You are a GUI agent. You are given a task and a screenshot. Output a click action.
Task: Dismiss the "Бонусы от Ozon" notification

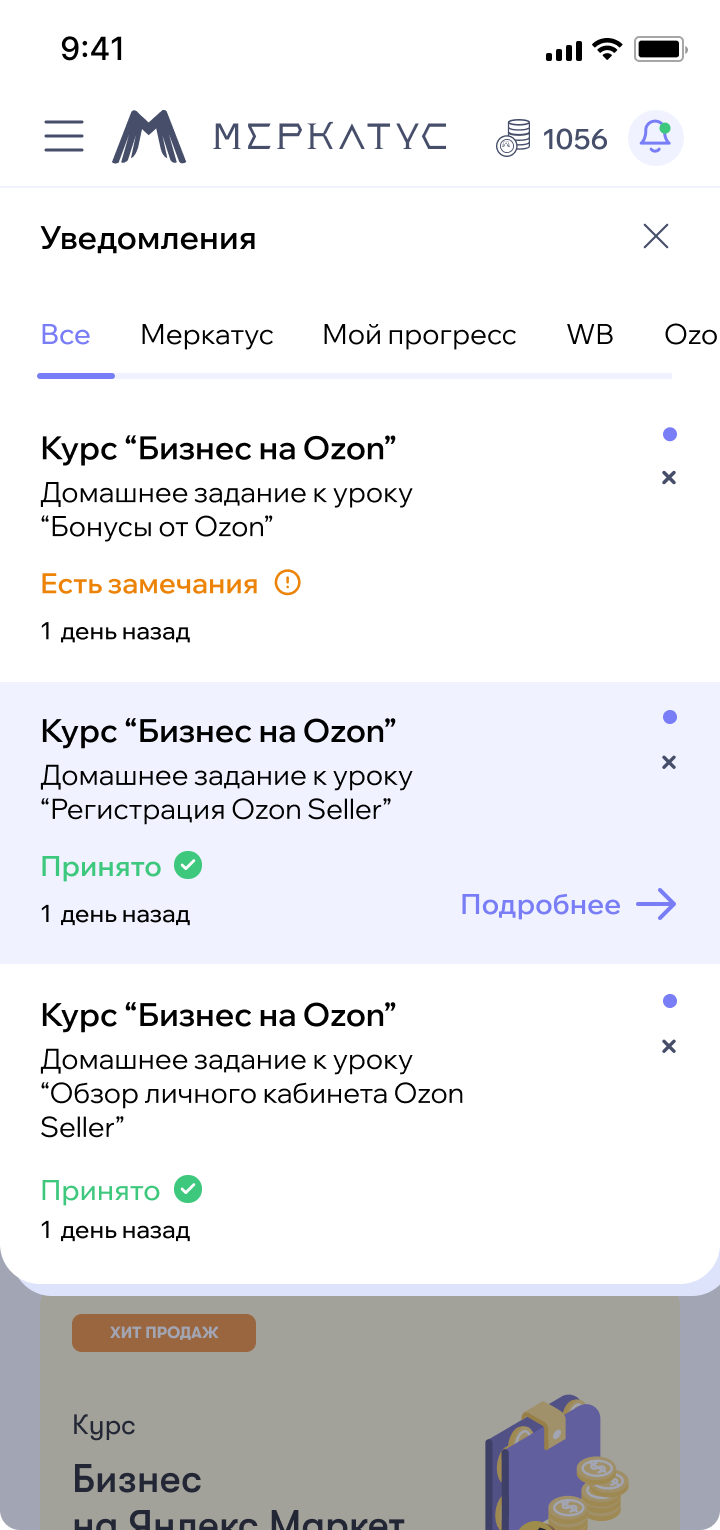pos(669,478)
